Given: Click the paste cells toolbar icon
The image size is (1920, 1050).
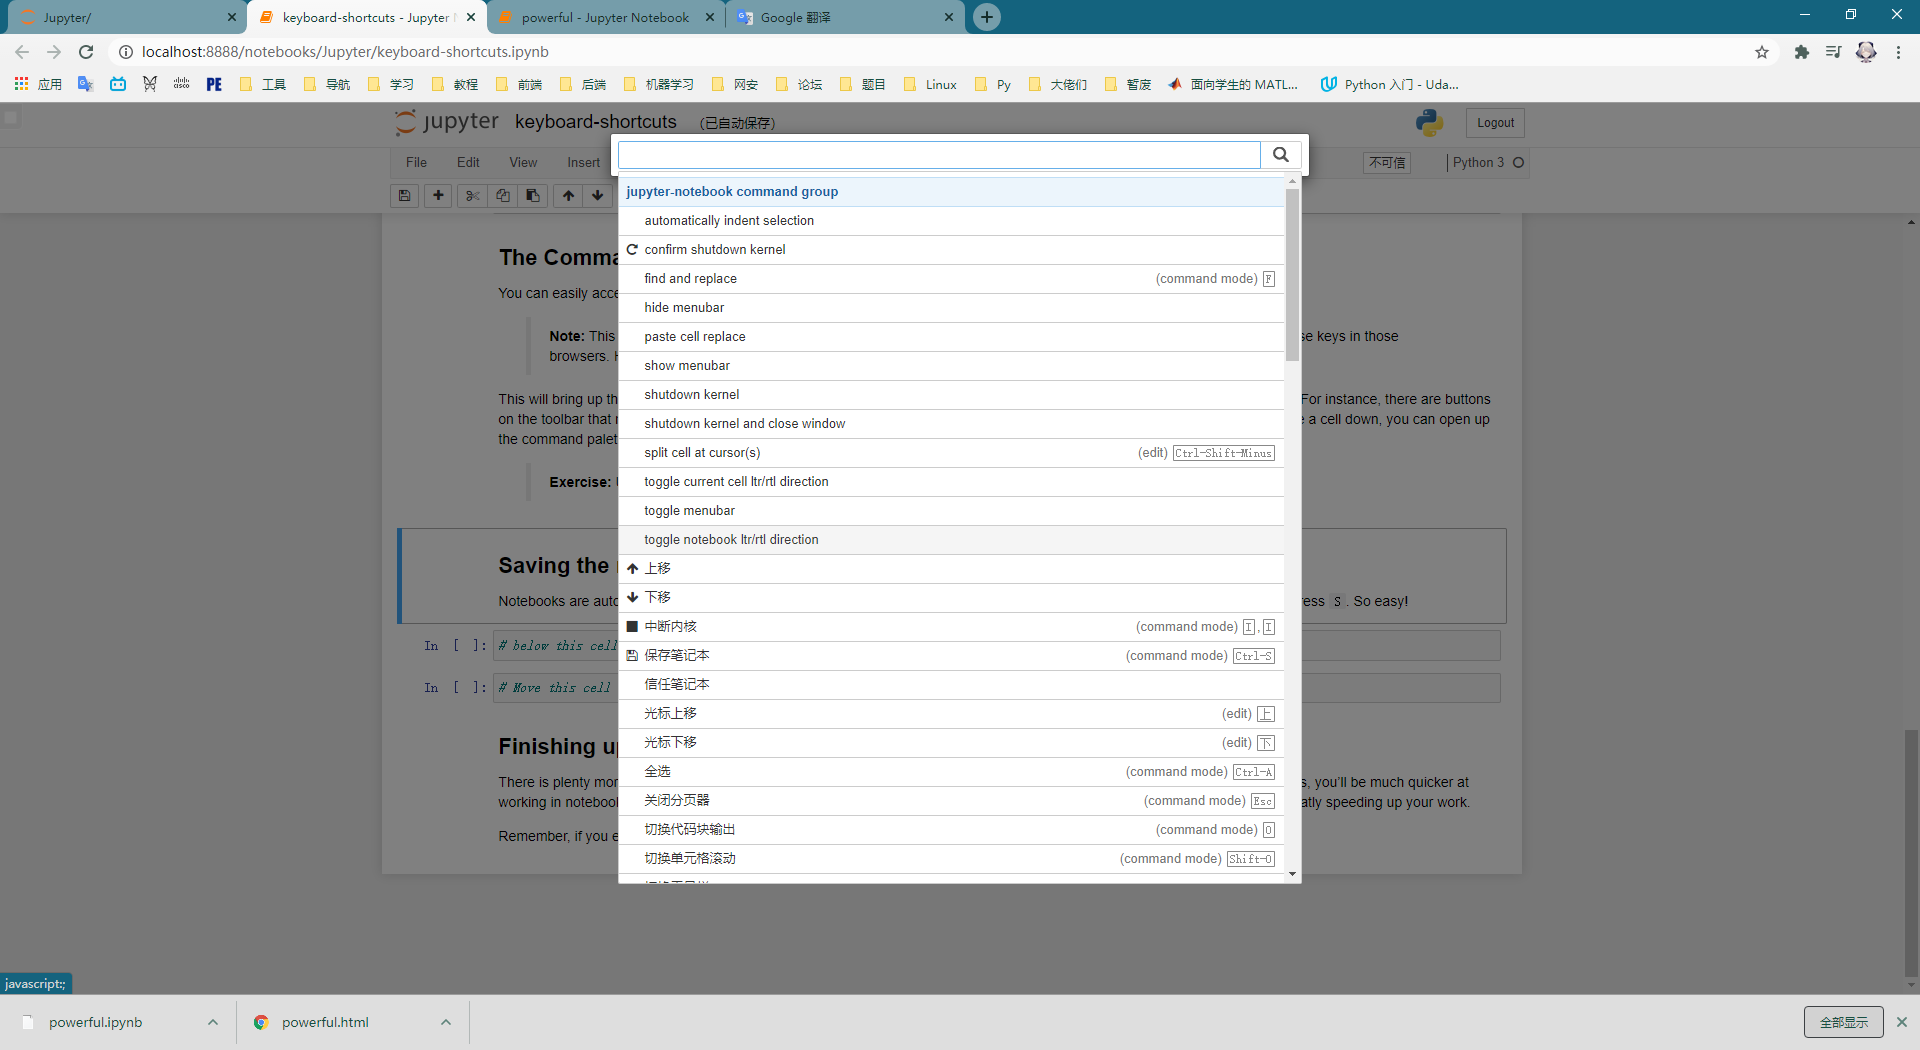Looking at the screenshot, I should coord(532,196).
